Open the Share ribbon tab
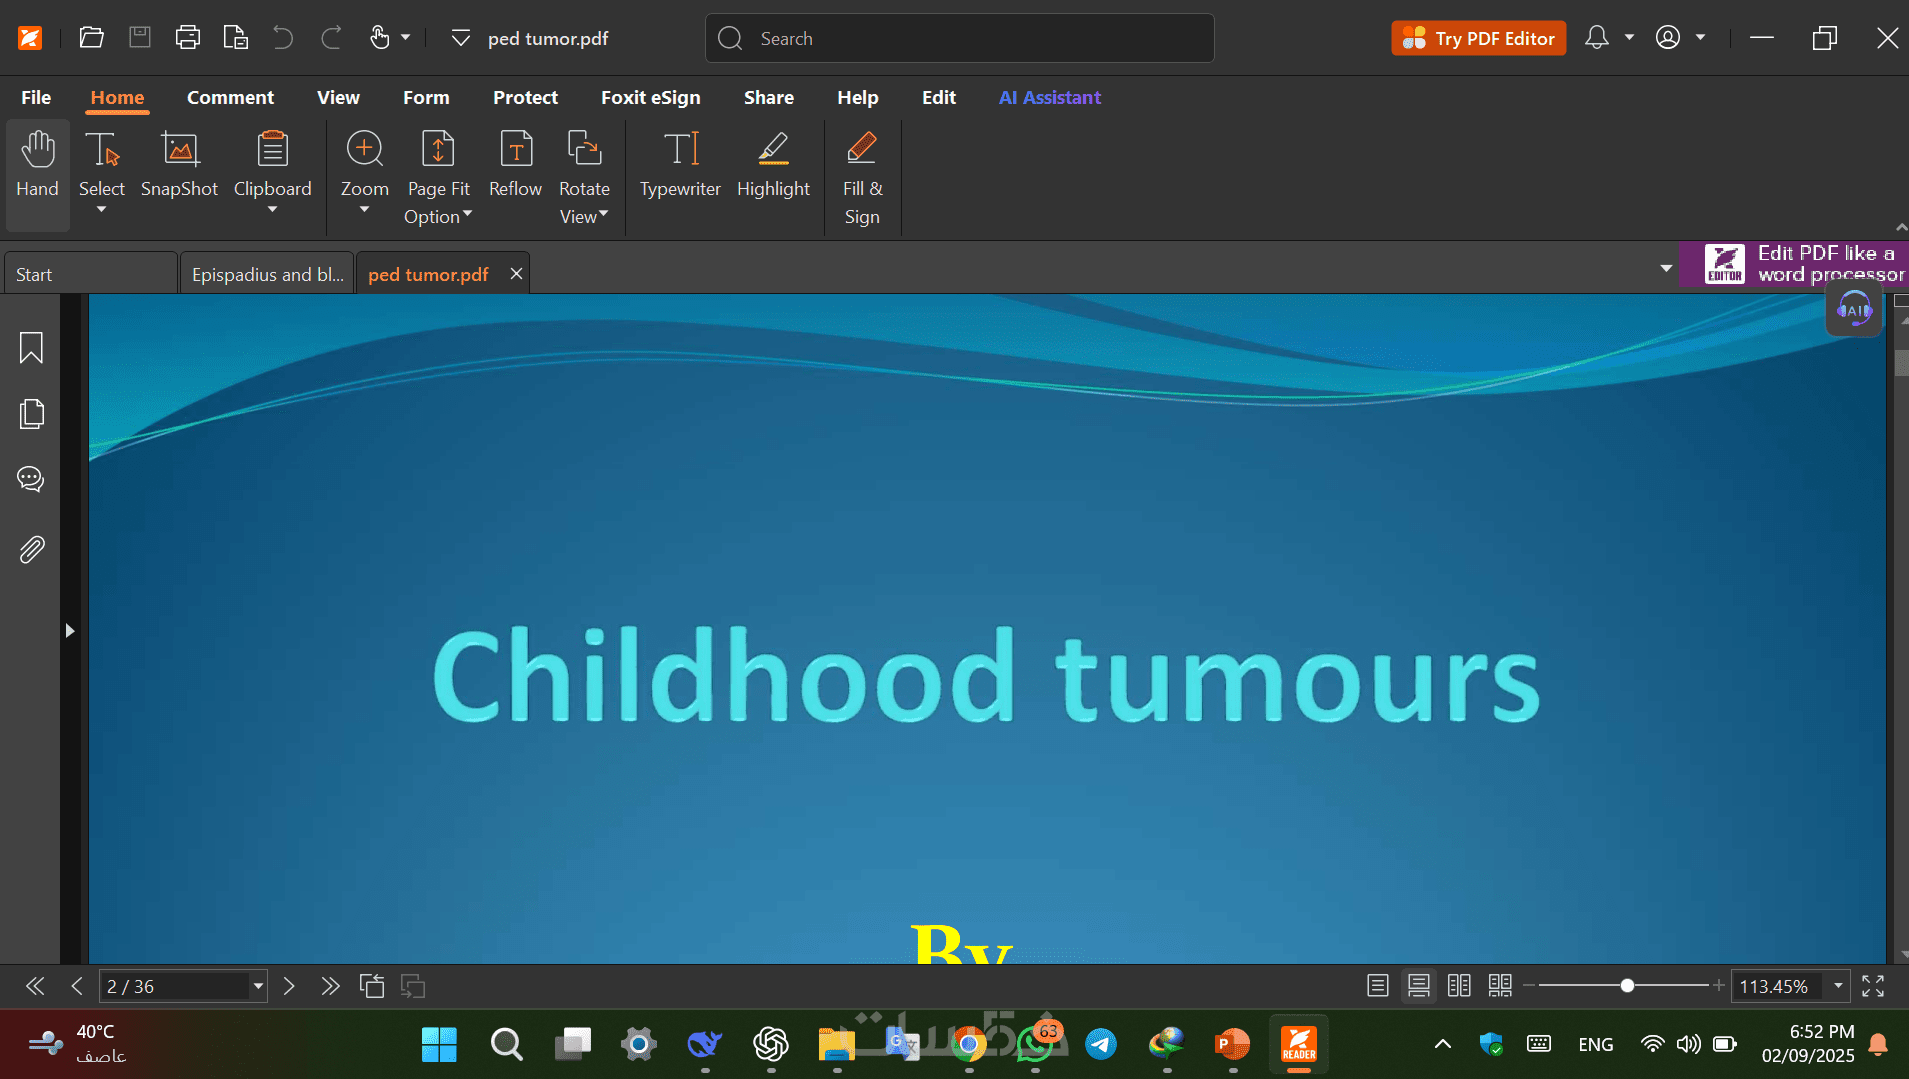 coord(768,97)
